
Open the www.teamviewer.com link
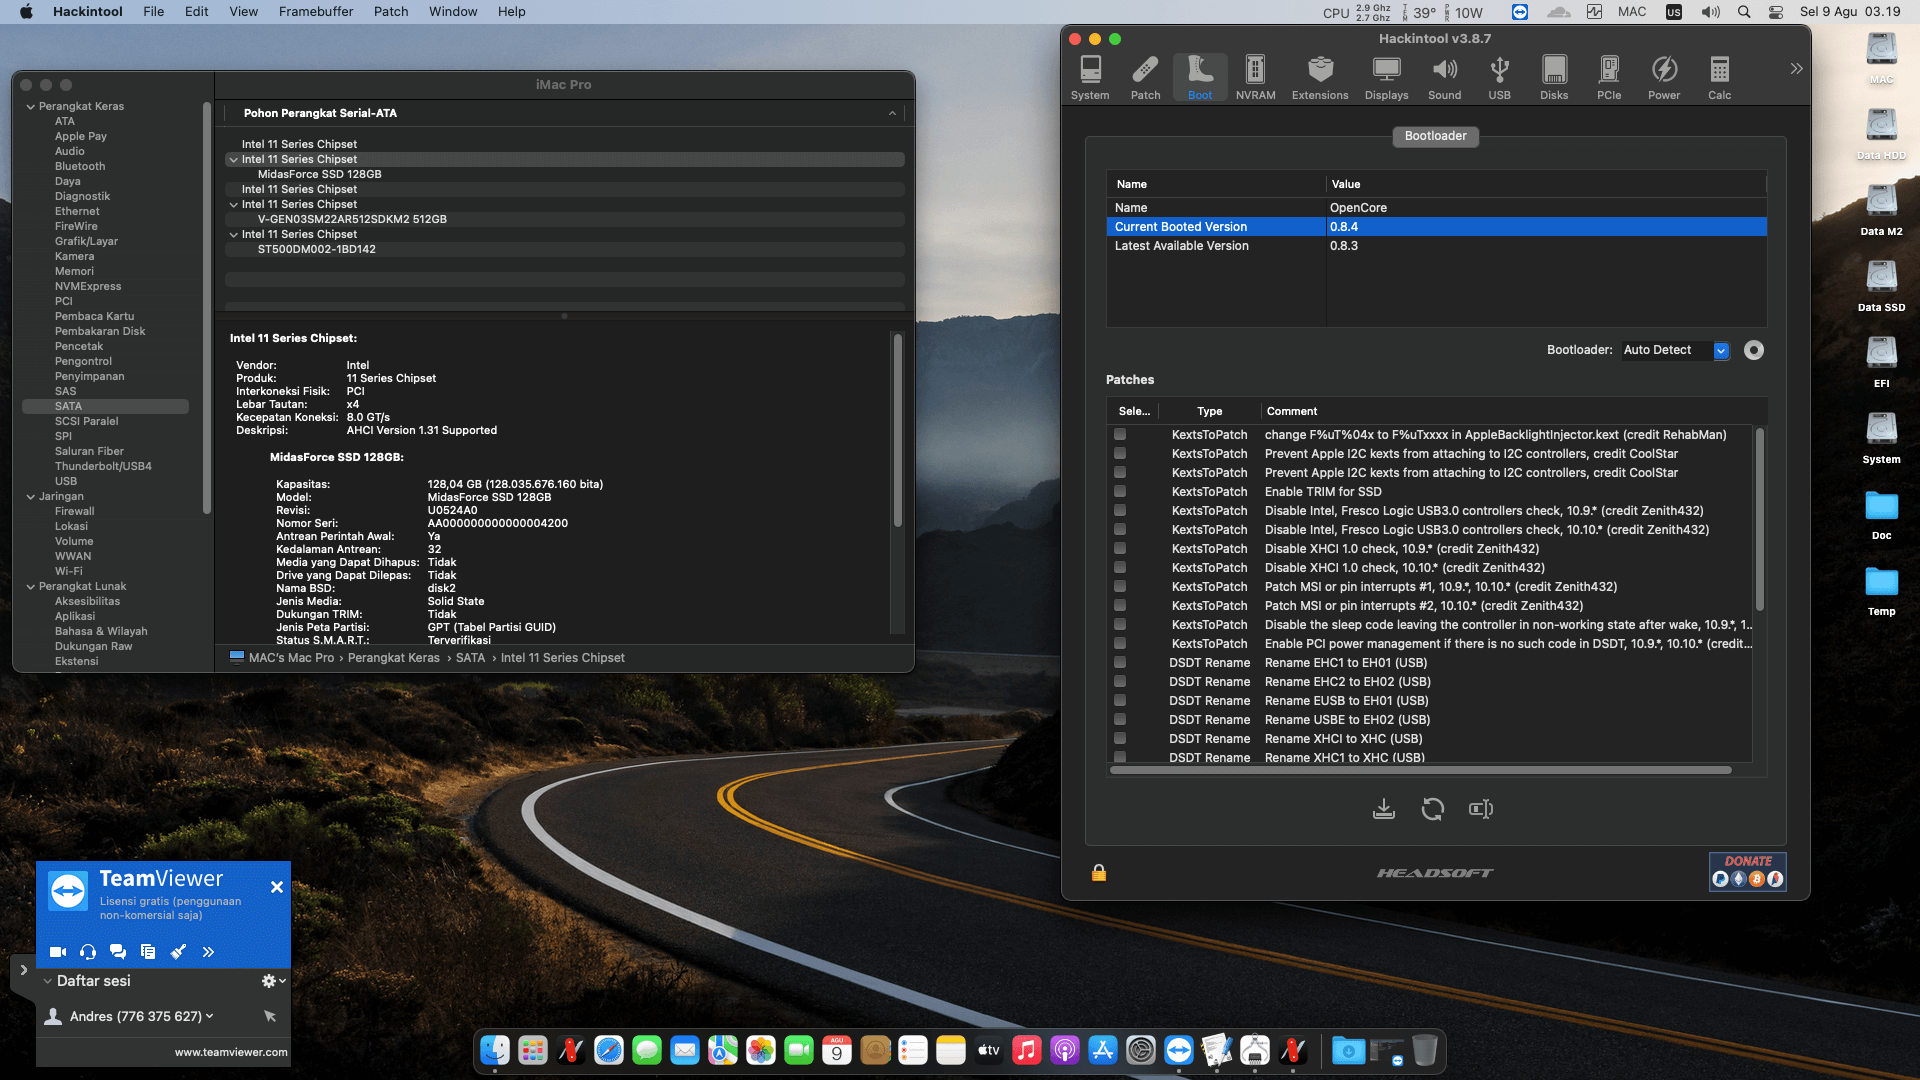tap(230, 1052)
